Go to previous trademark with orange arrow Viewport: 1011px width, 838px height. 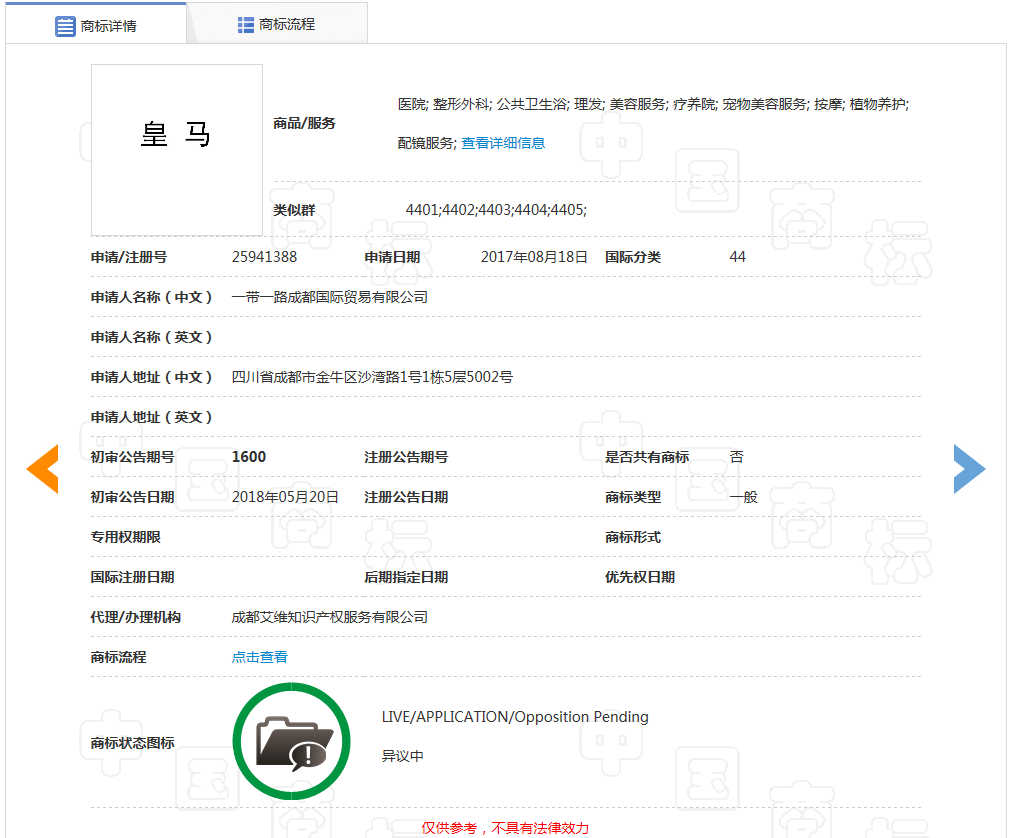point(43,469)
